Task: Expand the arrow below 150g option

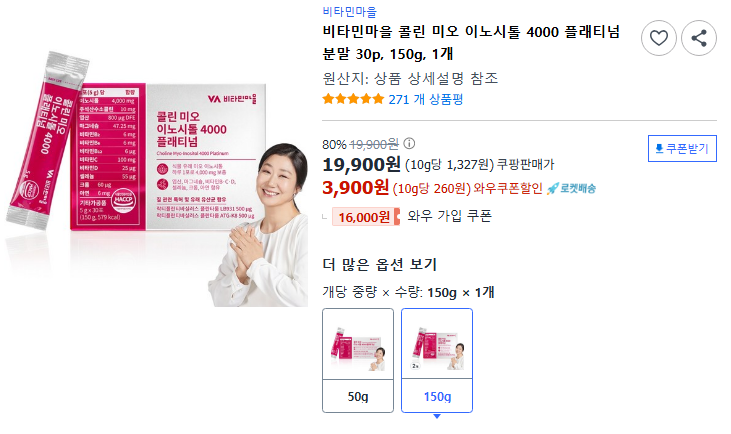Action: tap(437, 416)
